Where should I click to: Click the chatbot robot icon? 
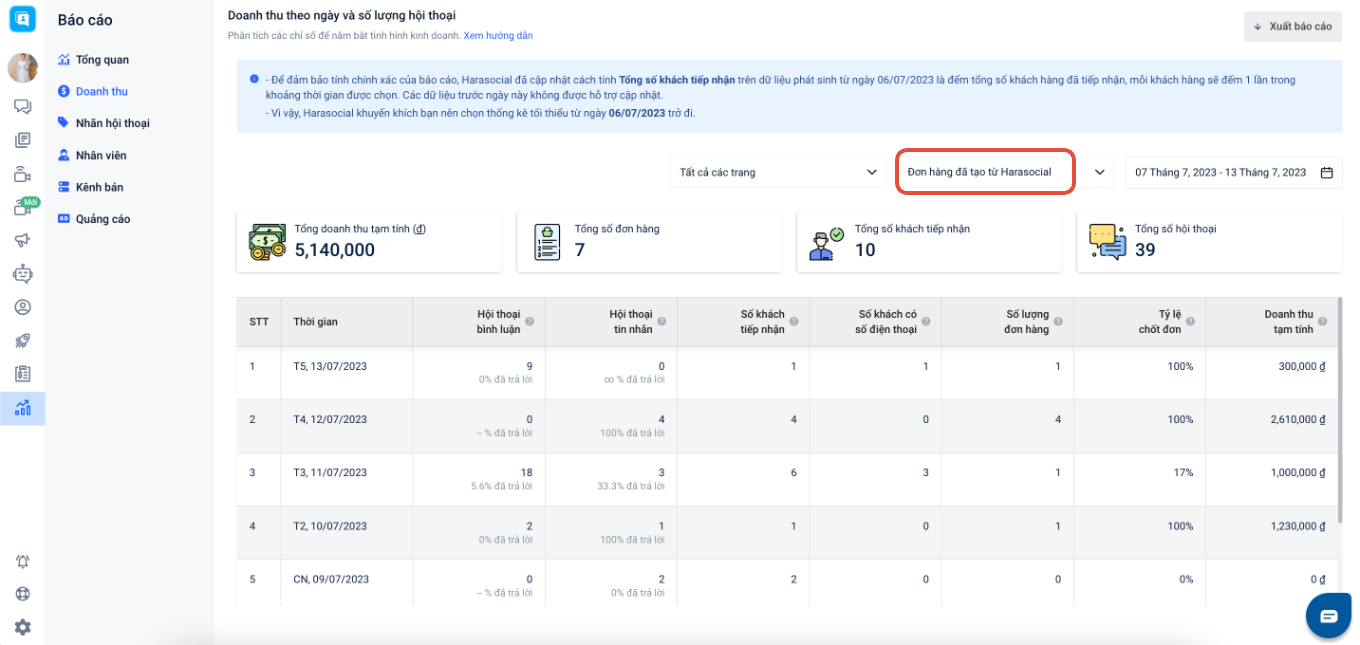pos(22,273)
